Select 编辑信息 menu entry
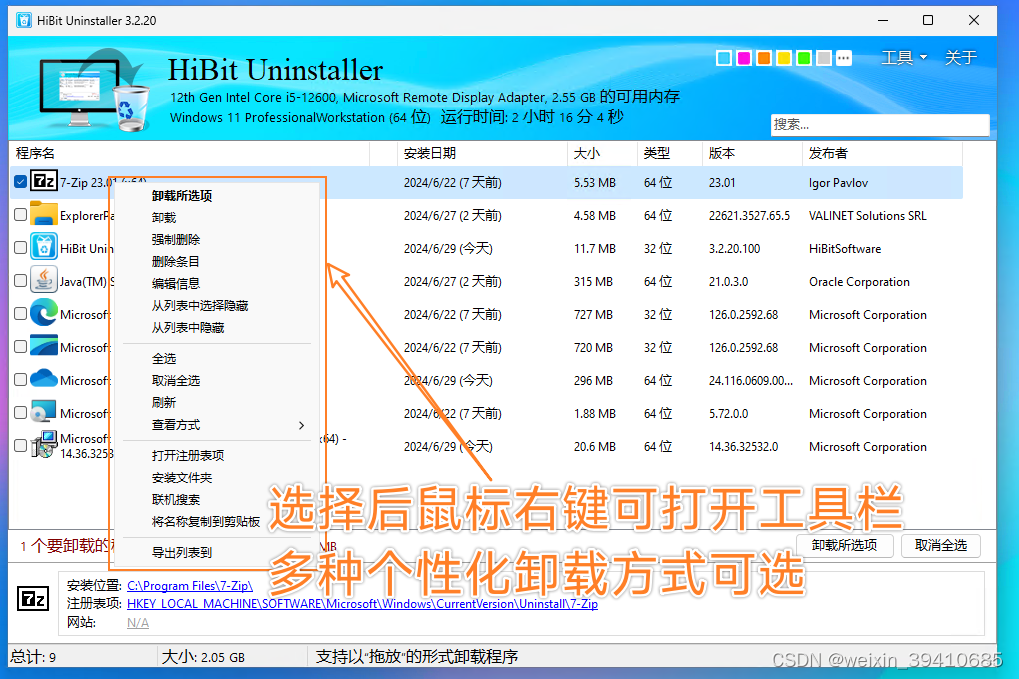The image size is (1019, 679). coord(175,284)
